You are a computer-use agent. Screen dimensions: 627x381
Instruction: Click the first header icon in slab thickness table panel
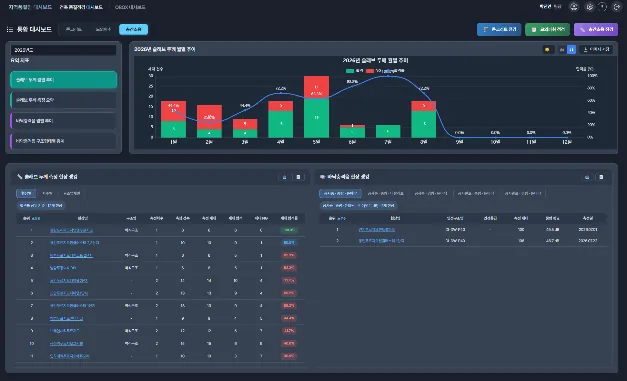click(x=285, y=177)
